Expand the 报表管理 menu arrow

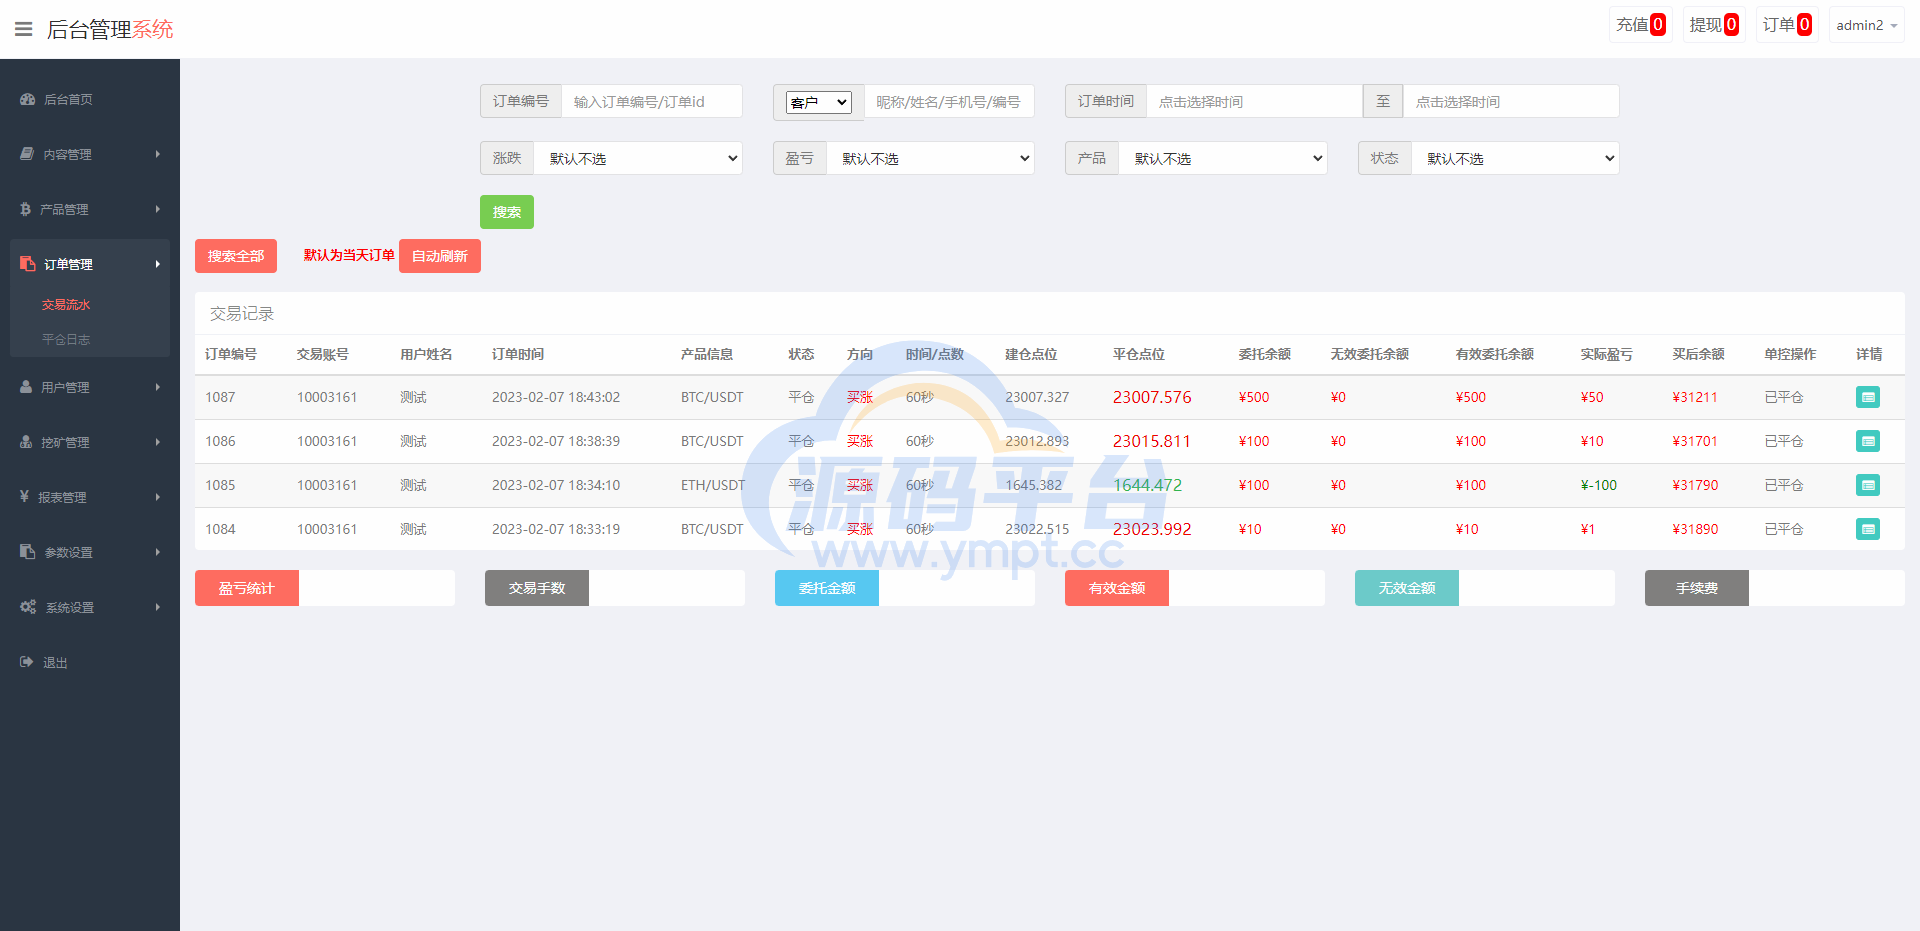point(158,497)
